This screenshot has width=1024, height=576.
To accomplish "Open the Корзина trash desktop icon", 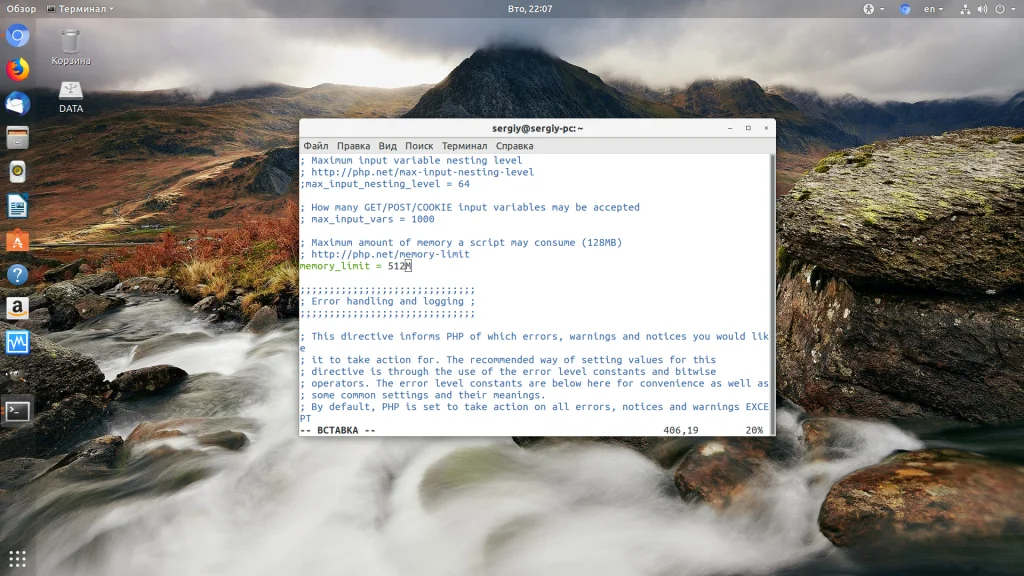I will click(71, 48).
